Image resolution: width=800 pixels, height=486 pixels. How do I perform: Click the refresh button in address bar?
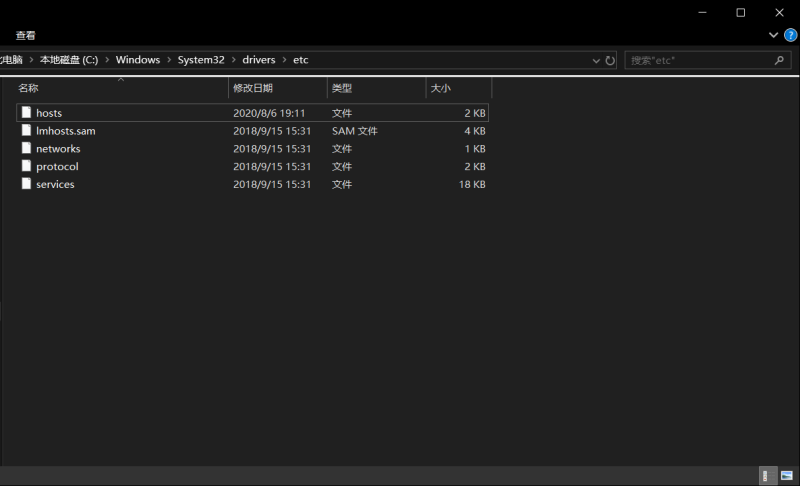[610, 60]
